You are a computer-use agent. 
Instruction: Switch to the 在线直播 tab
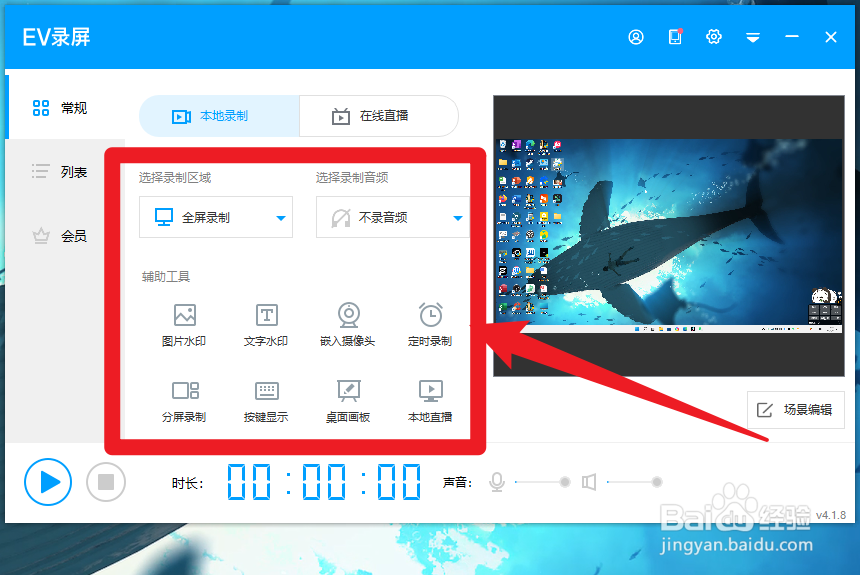pyautogui.click(x=378, y=116)
